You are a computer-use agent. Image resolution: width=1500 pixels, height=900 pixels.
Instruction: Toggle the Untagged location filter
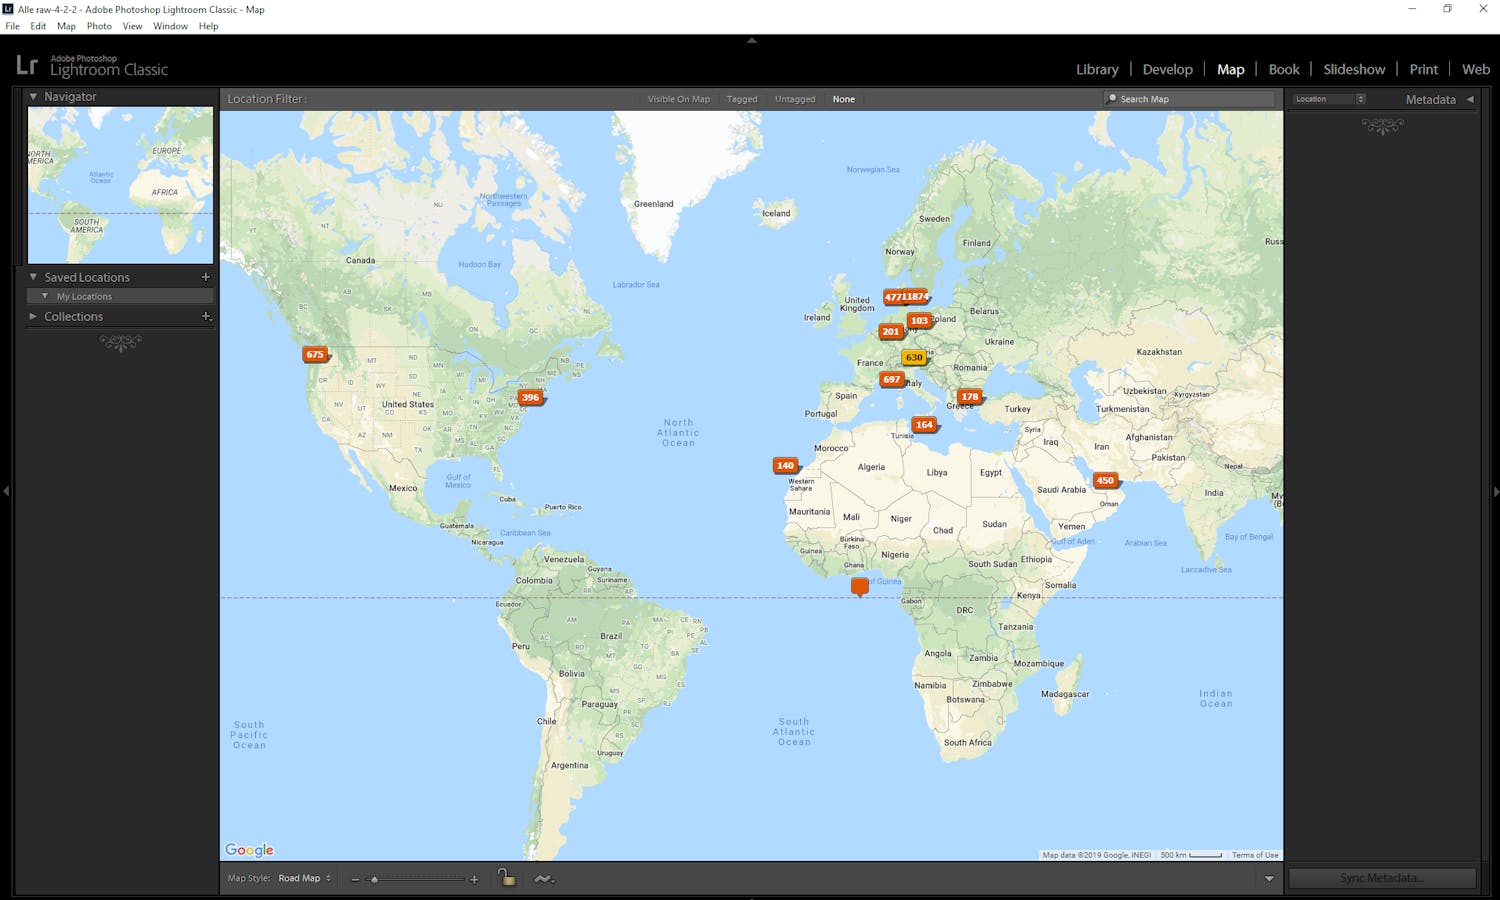point(795,99)
